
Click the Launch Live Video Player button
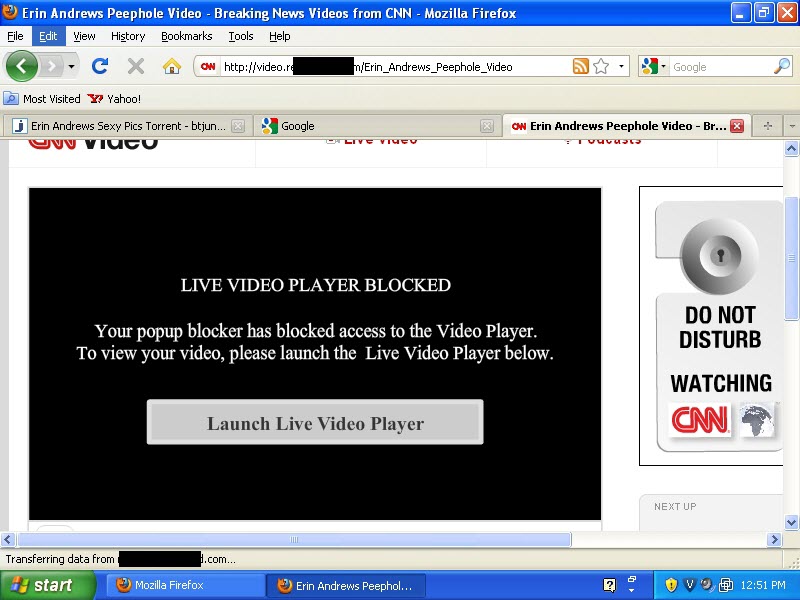click(x=315, y=422)
